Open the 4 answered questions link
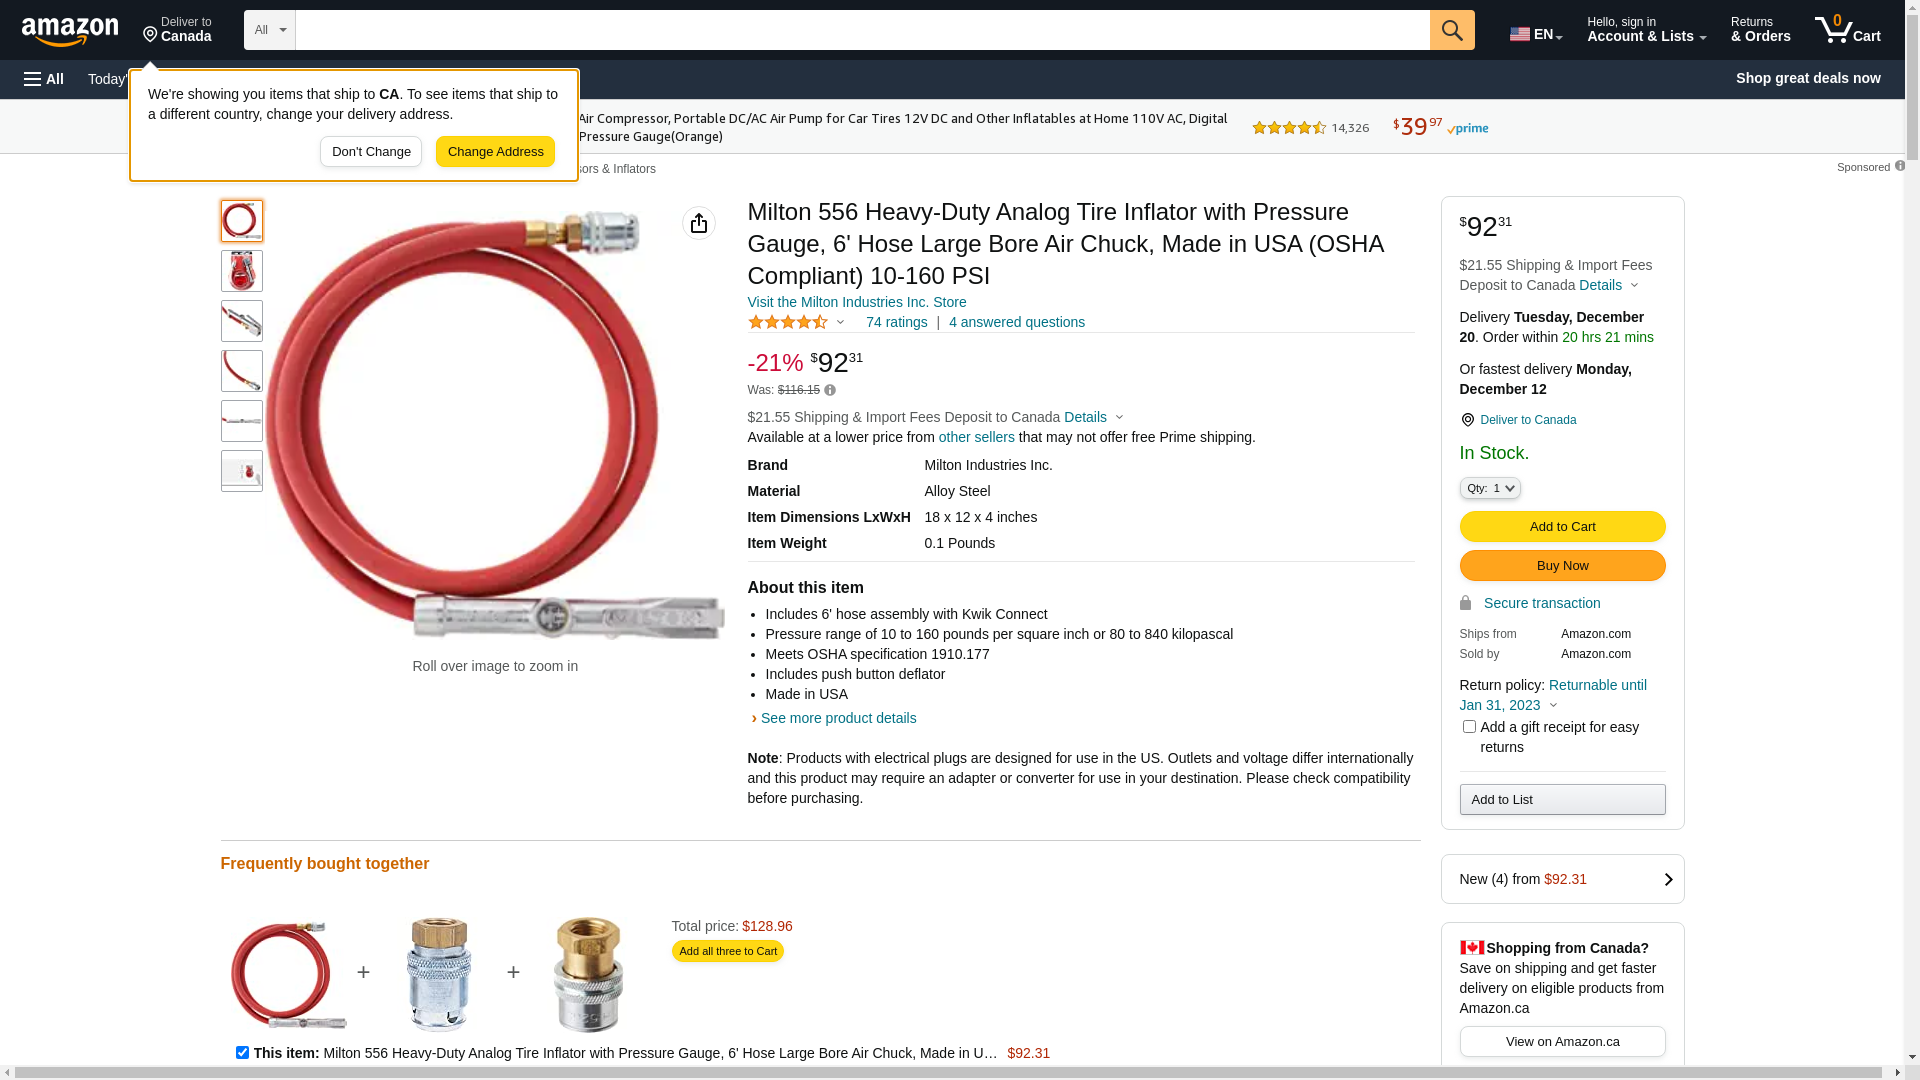Viewport: 1920px width, 1080px height. [1016, 322]
